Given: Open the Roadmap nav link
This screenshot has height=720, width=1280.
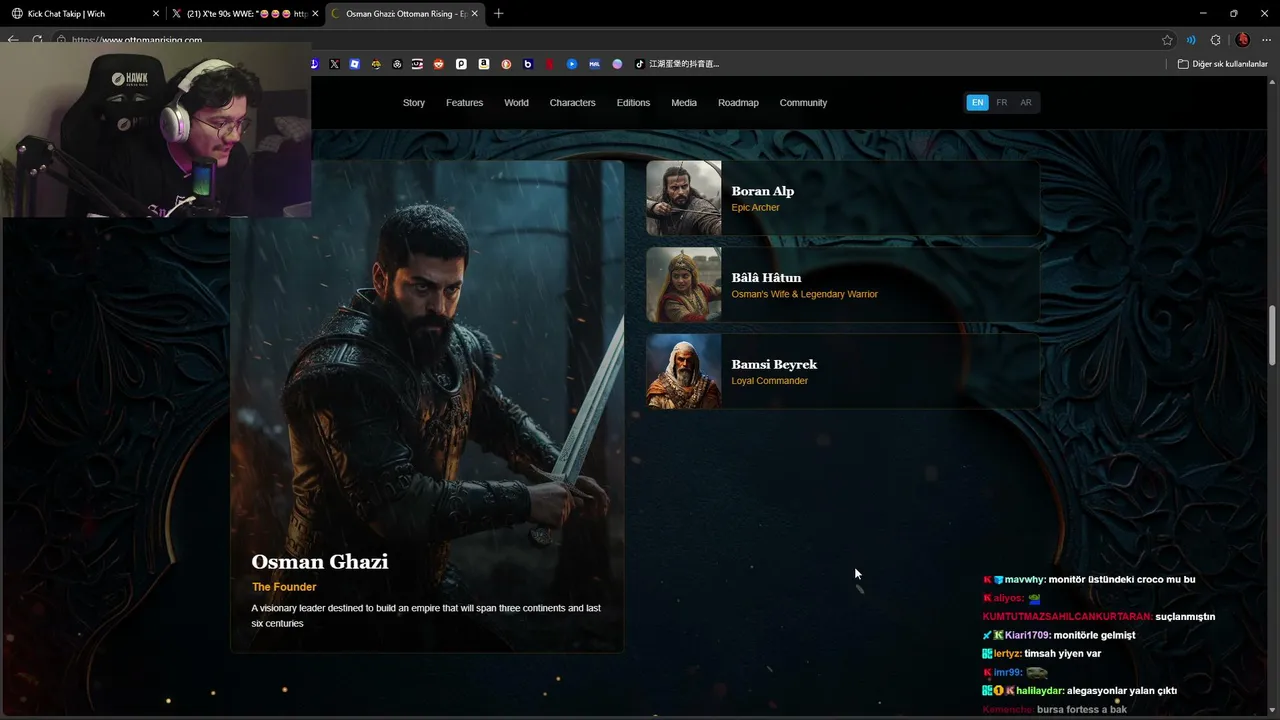Looking at the screenshot, I should click(738, 103).
